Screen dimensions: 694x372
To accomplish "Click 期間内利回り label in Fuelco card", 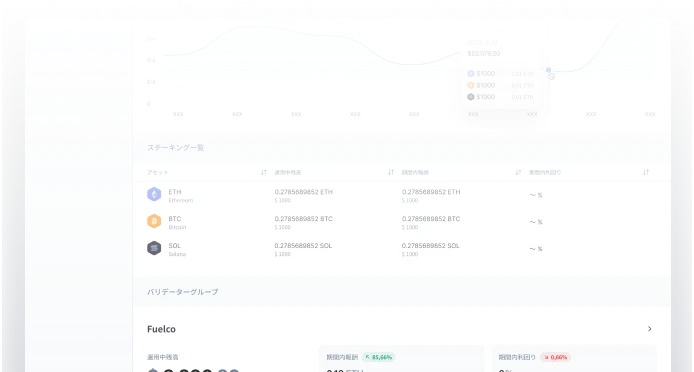I will (517, 357).
